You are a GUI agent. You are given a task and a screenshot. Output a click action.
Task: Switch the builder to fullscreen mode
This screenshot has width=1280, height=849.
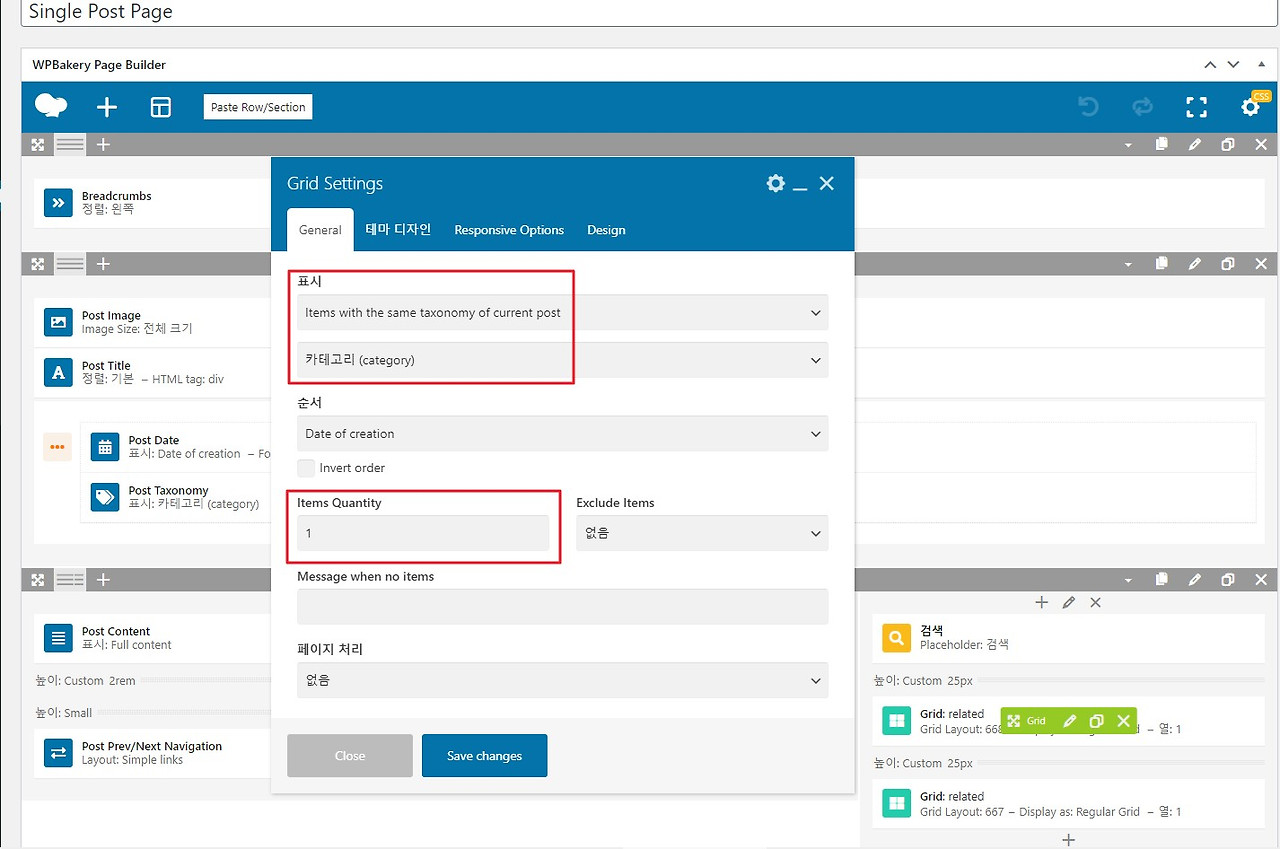coord(1196,107)
